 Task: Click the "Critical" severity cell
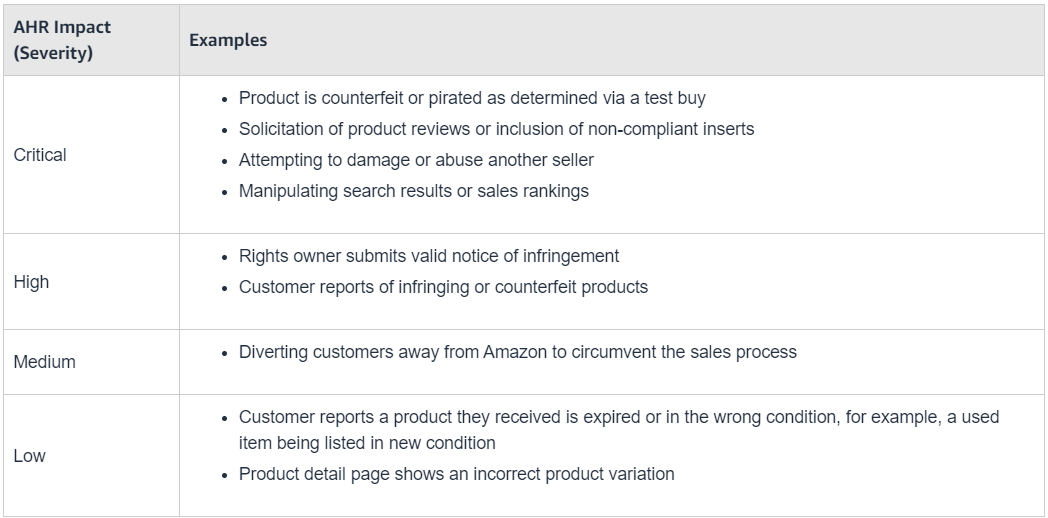pyautogui.click(x=40, y=156)
